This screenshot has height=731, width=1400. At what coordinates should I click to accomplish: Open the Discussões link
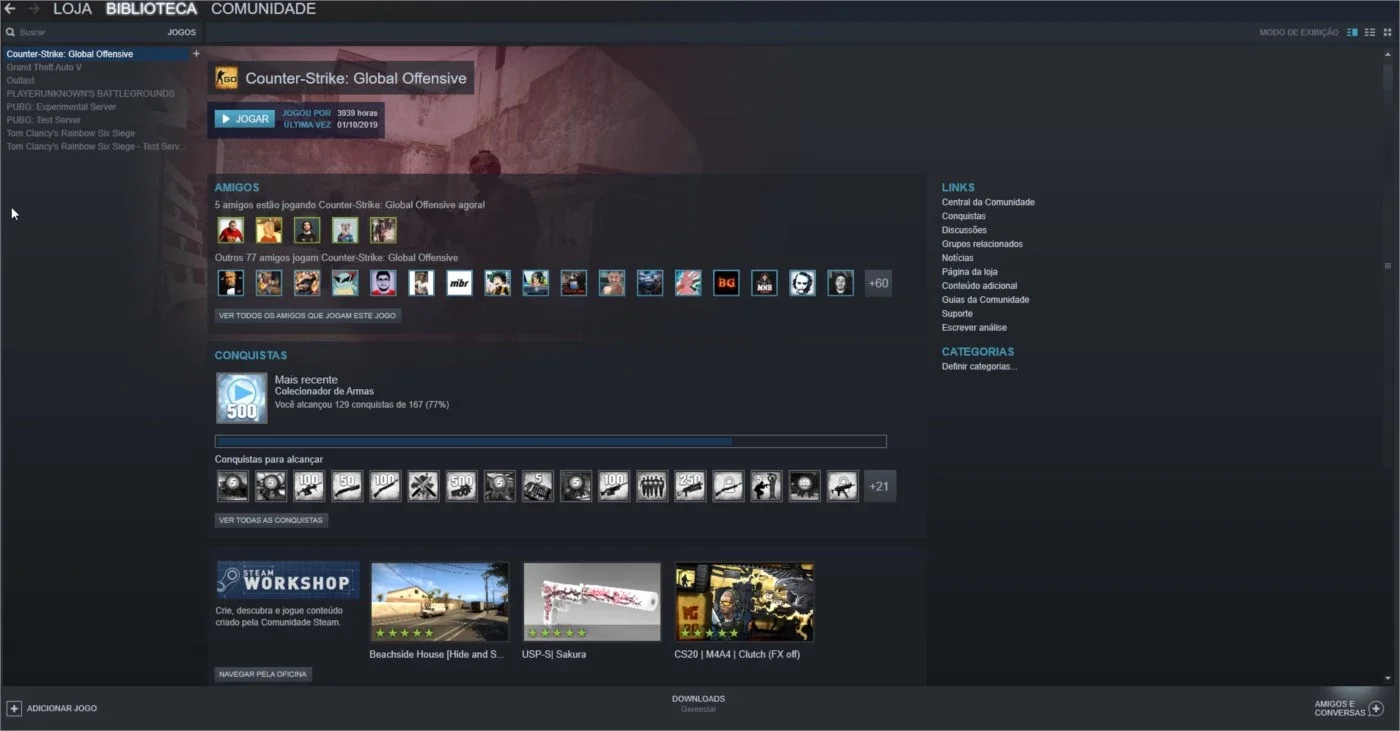(x=964, y=230)
